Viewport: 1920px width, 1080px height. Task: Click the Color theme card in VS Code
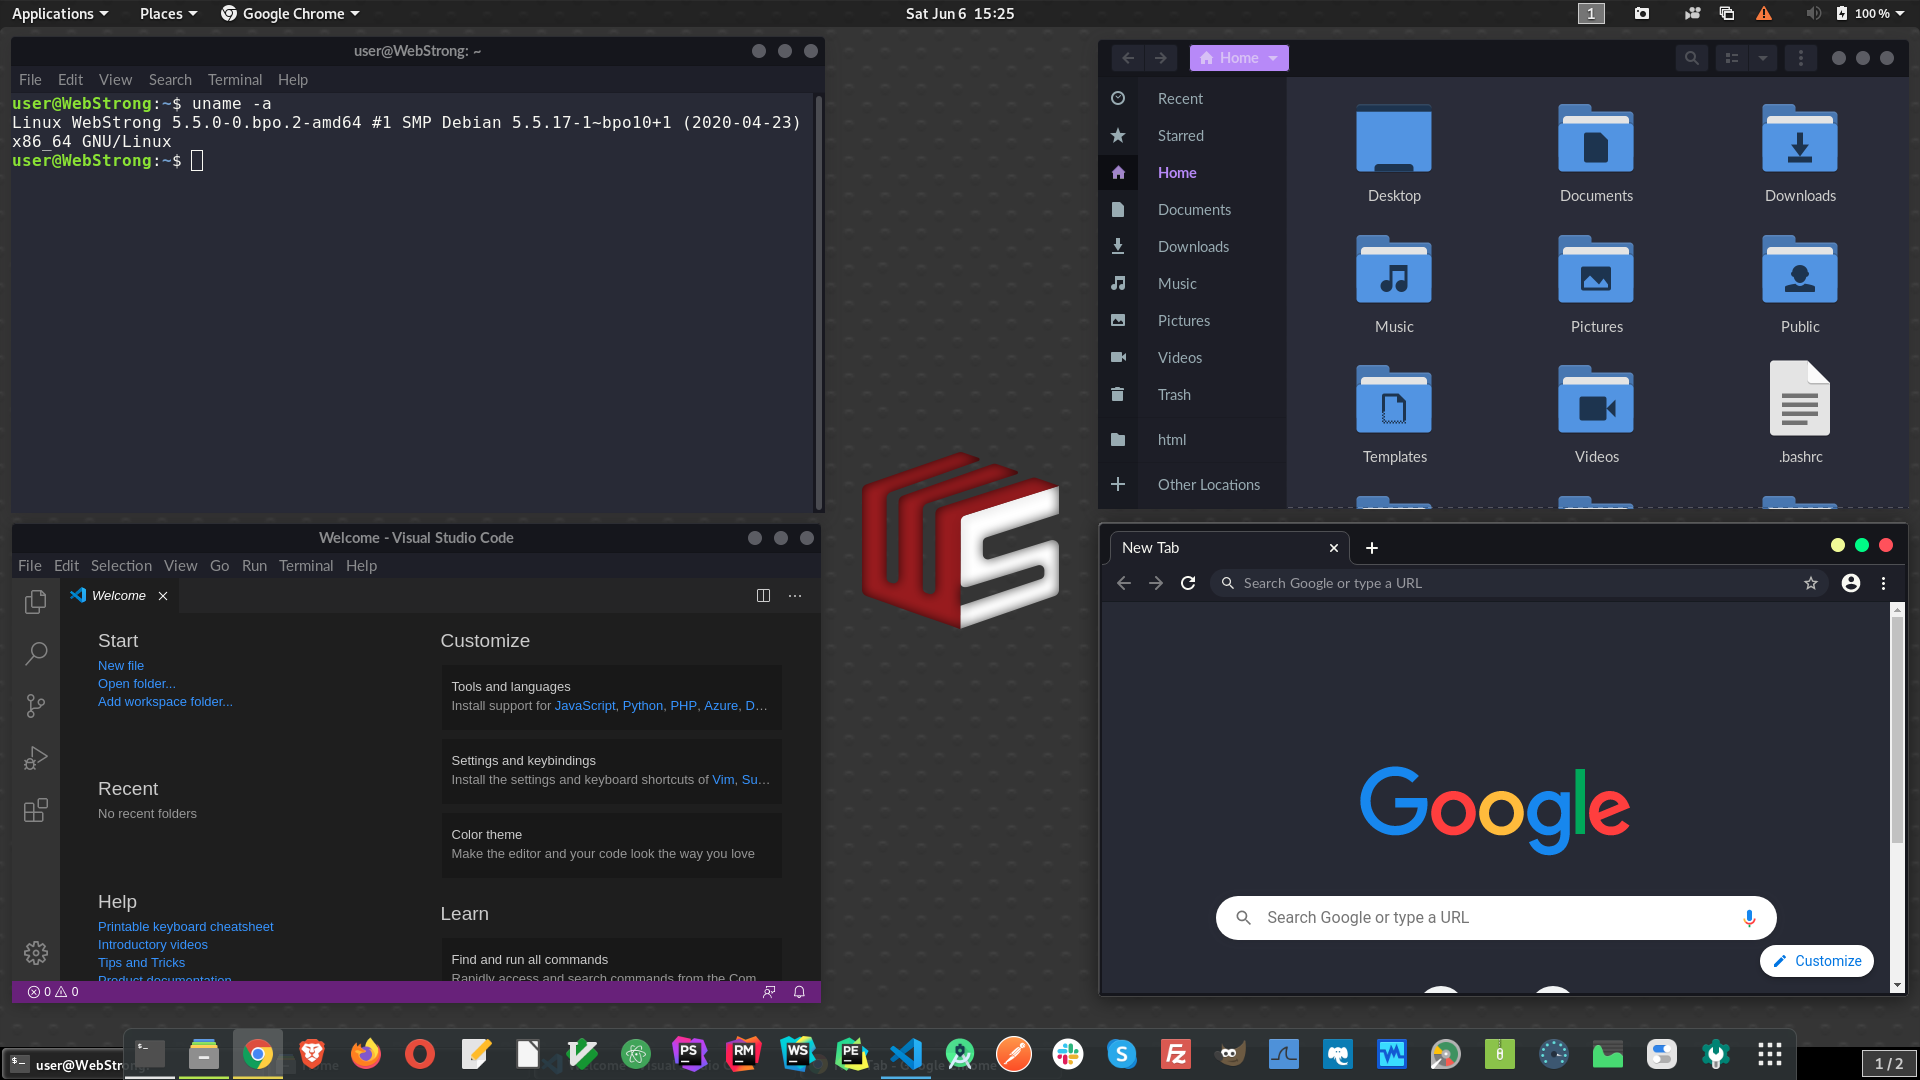click(x=611, y=844)
